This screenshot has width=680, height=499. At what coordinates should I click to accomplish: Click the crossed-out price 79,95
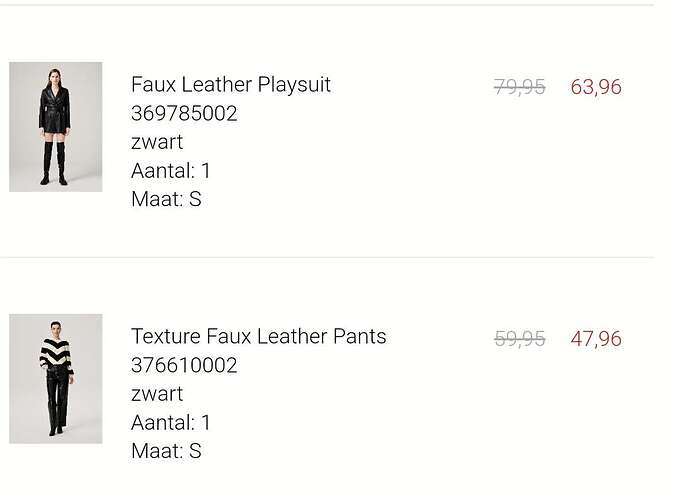coord(520,87)
